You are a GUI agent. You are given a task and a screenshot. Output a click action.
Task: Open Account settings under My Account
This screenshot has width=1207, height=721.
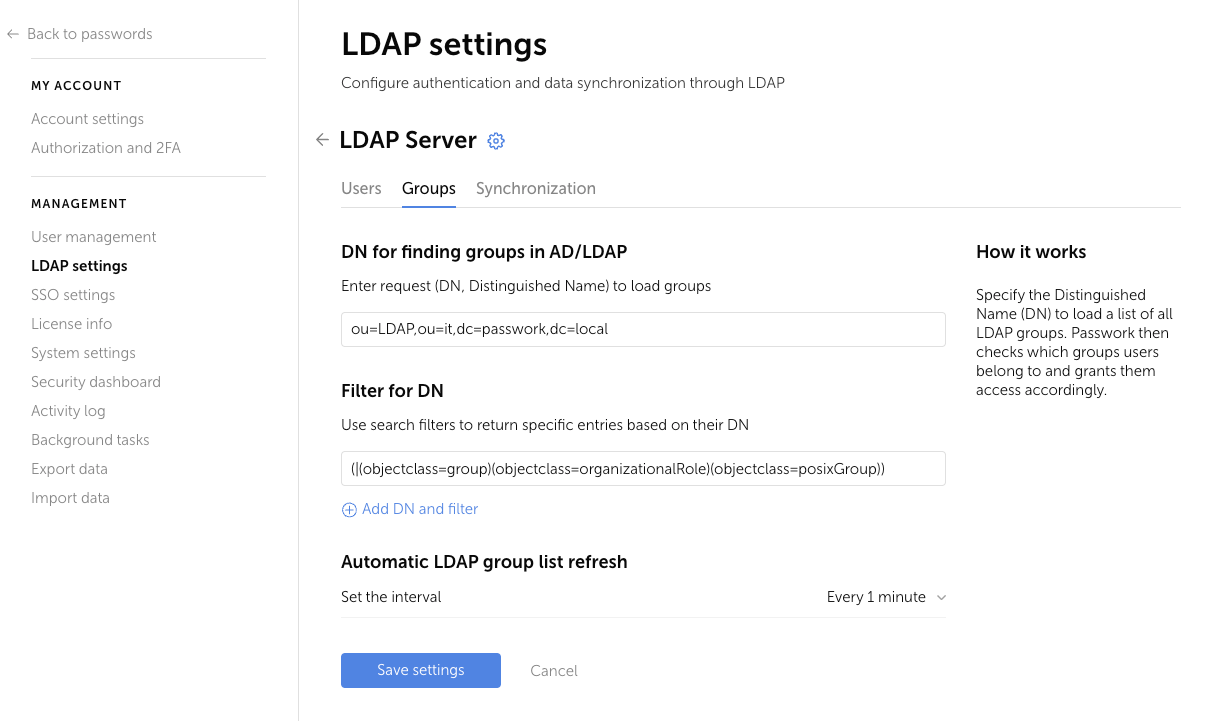86,118
